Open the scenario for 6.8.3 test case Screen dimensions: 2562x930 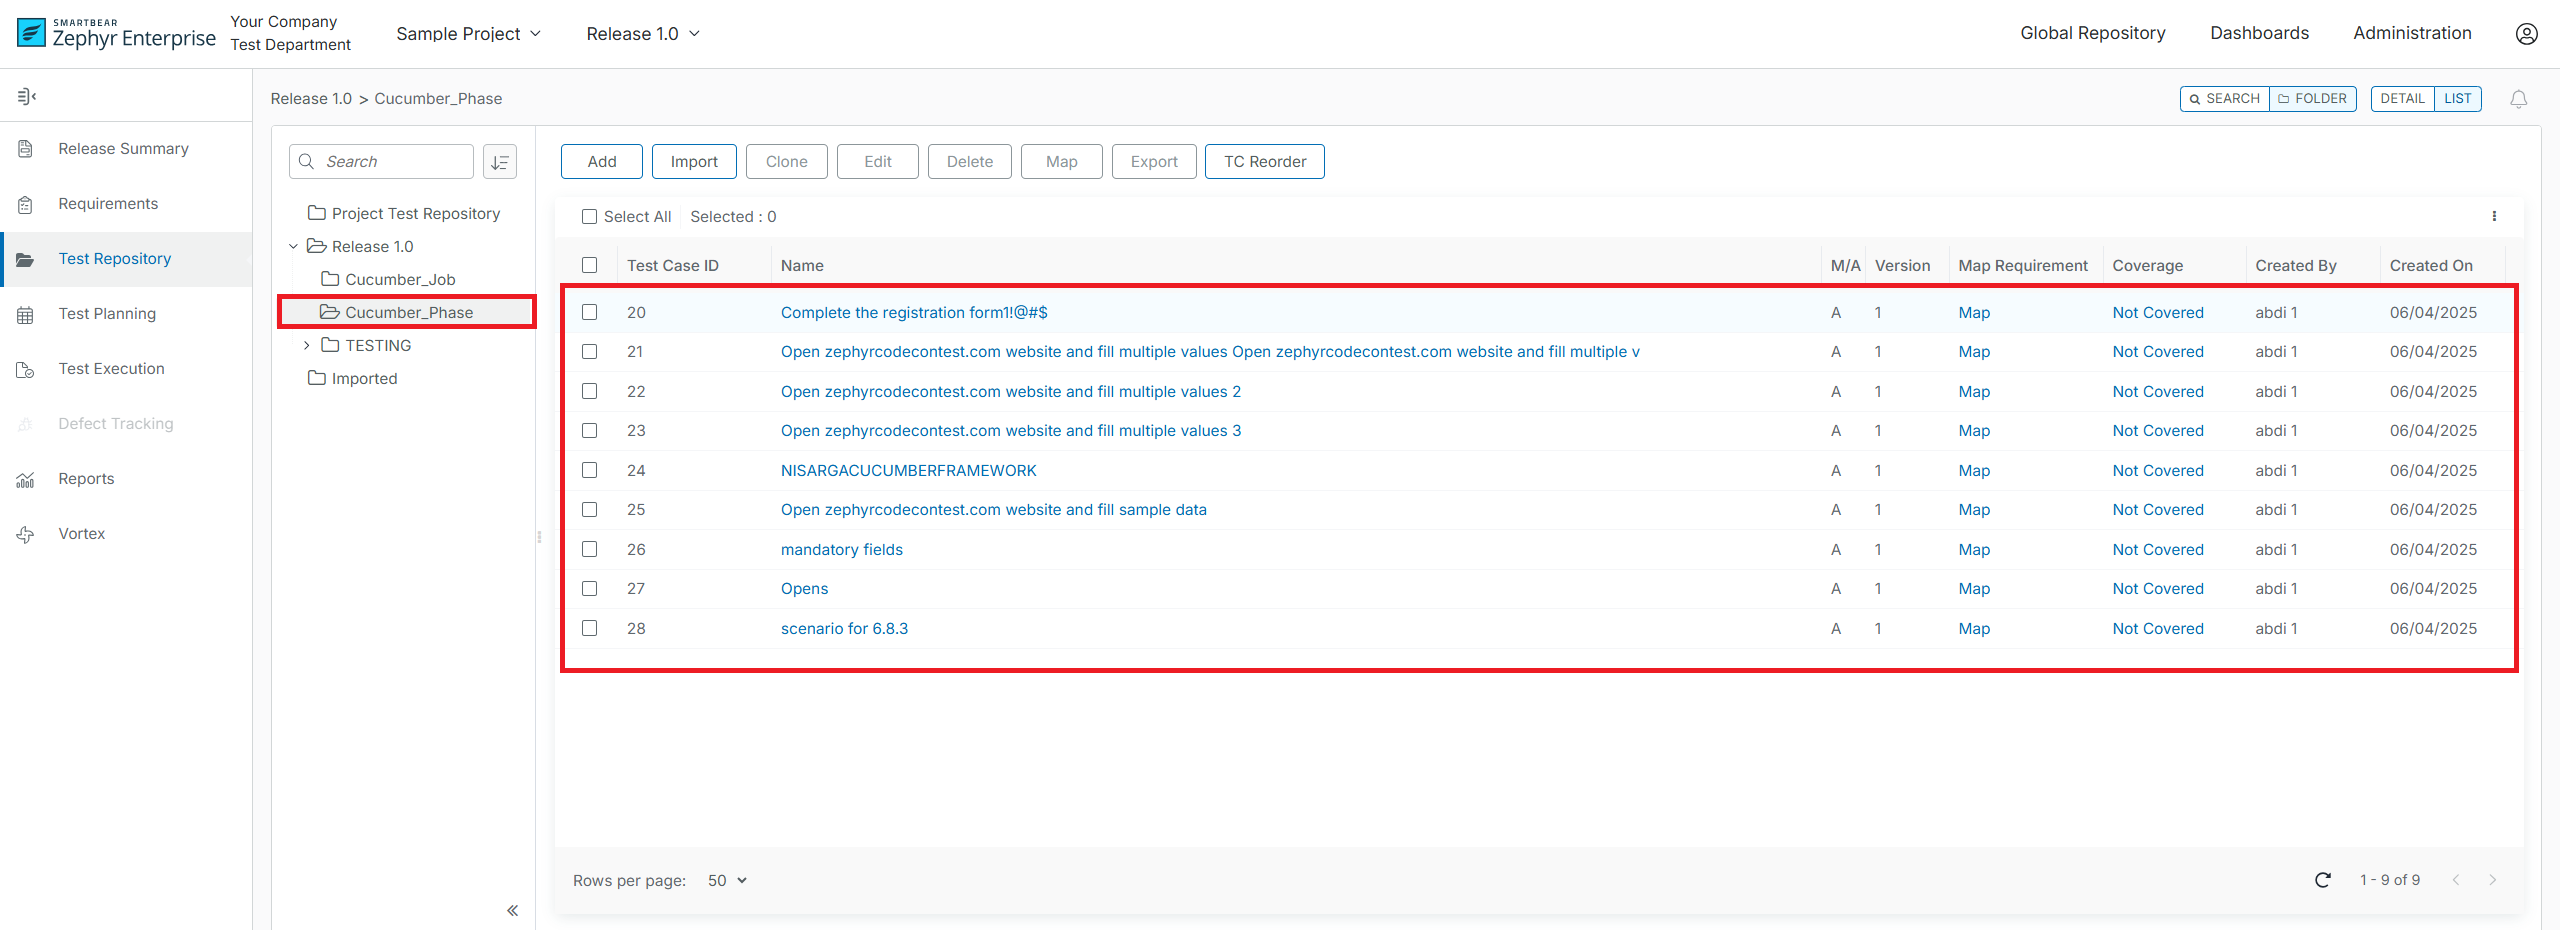[x=844, y=628]
